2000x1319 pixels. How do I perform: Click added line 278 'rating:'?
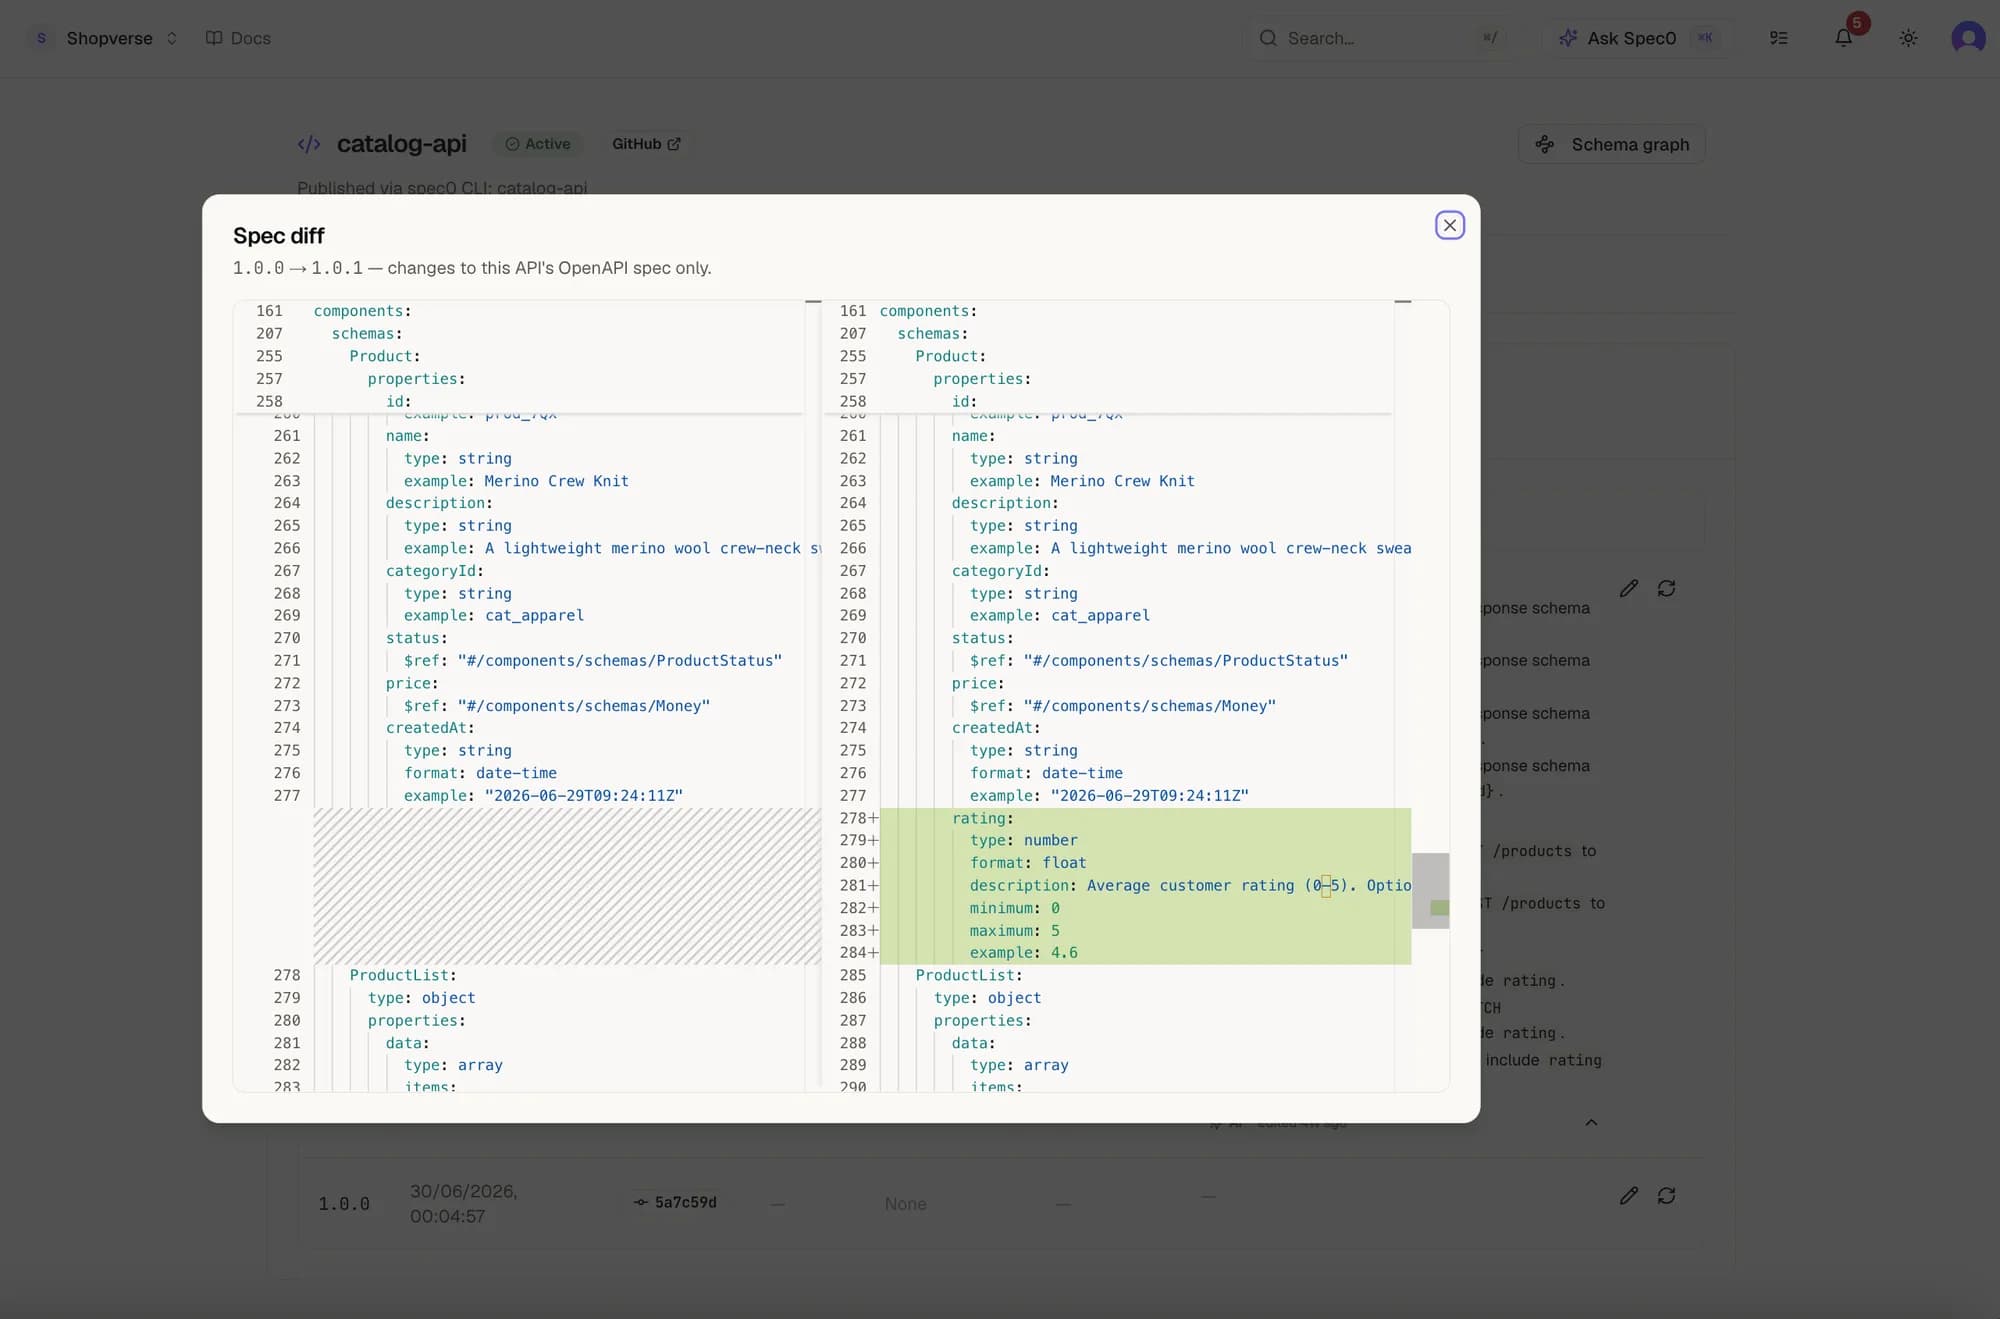tap(982, 818)
